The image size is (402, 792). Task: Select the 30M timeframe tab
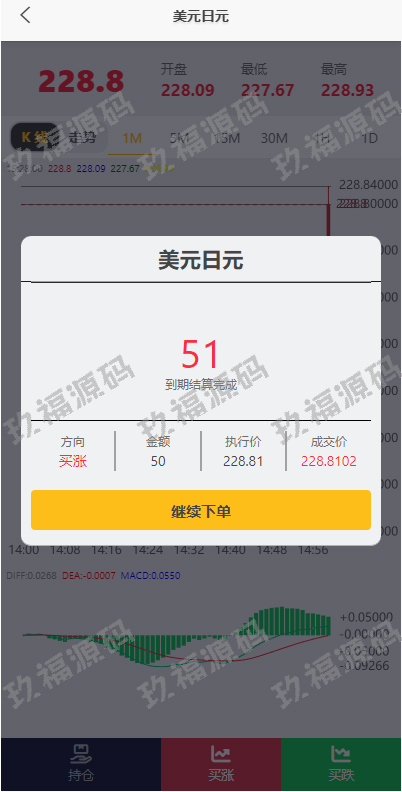coord(274,138)
